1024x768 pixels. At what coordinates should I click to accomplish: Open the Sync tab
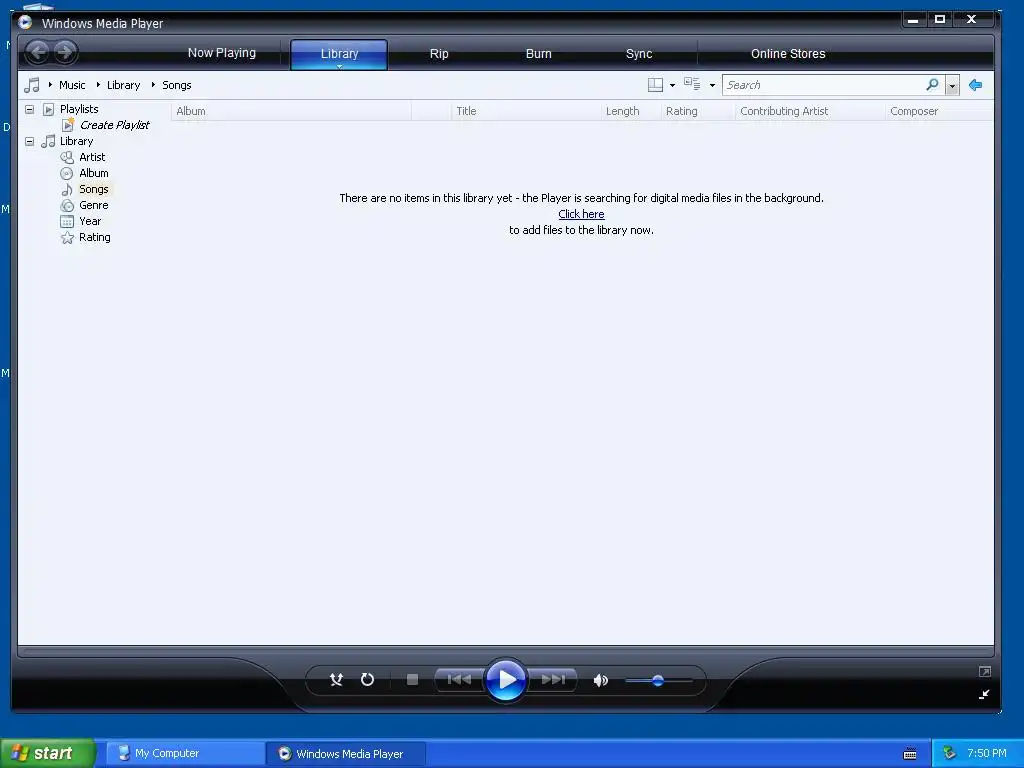[x=639, y=54]
